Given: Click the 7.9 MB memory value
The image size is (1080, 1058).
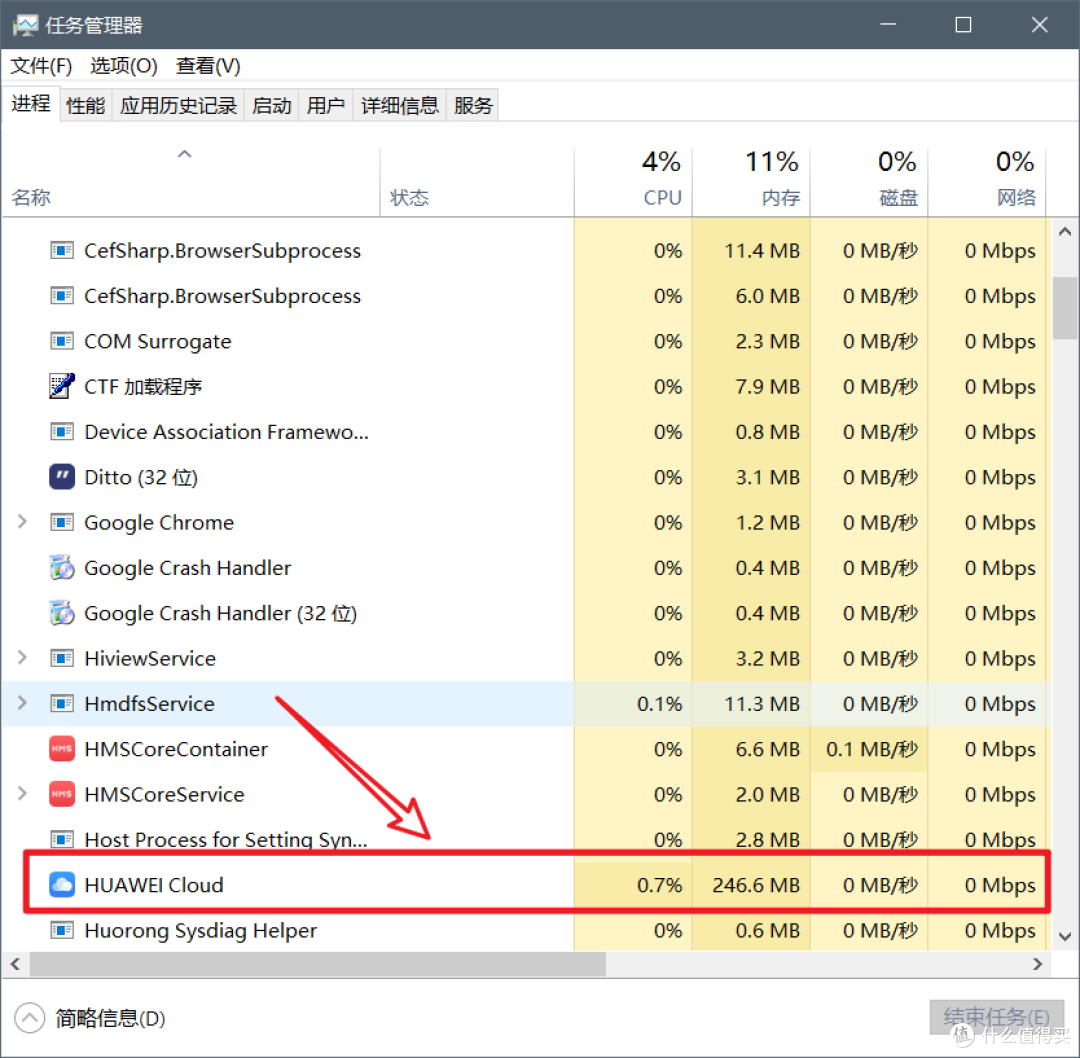Looking at the screenshot, I should click(x=767, y=386).
